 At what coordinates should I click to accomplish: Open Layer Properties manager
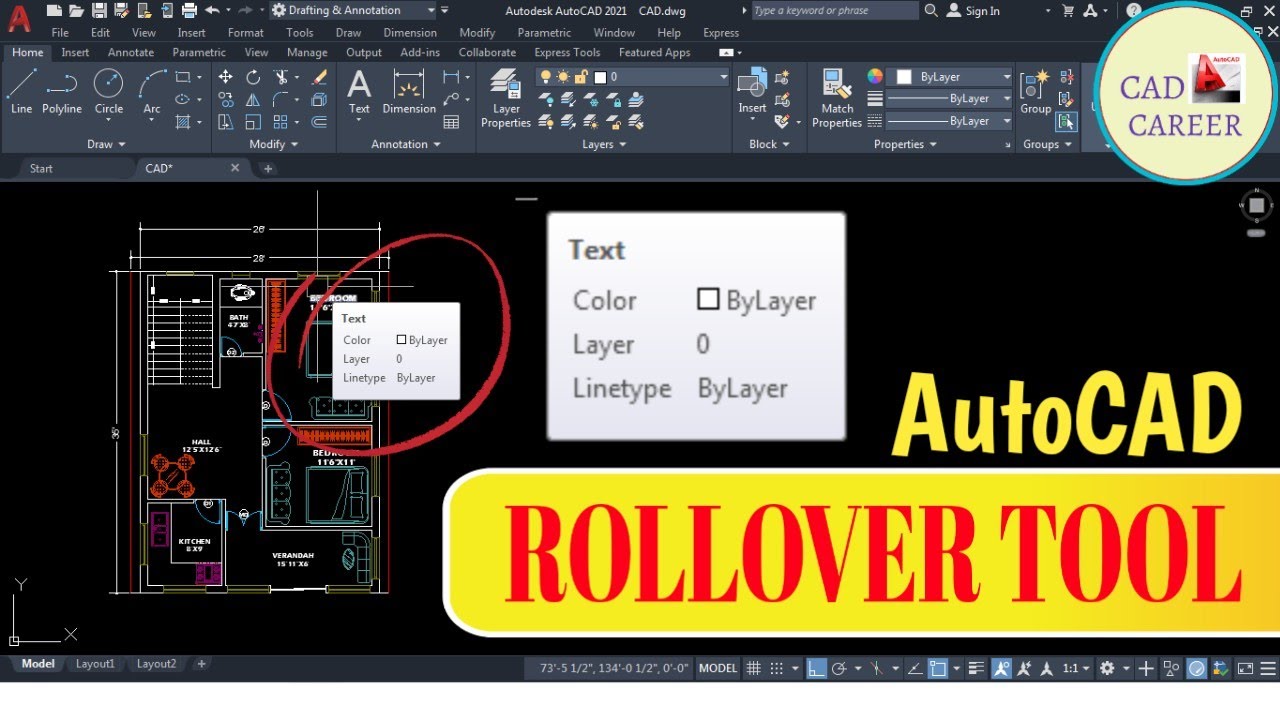[x=506, y=98]
